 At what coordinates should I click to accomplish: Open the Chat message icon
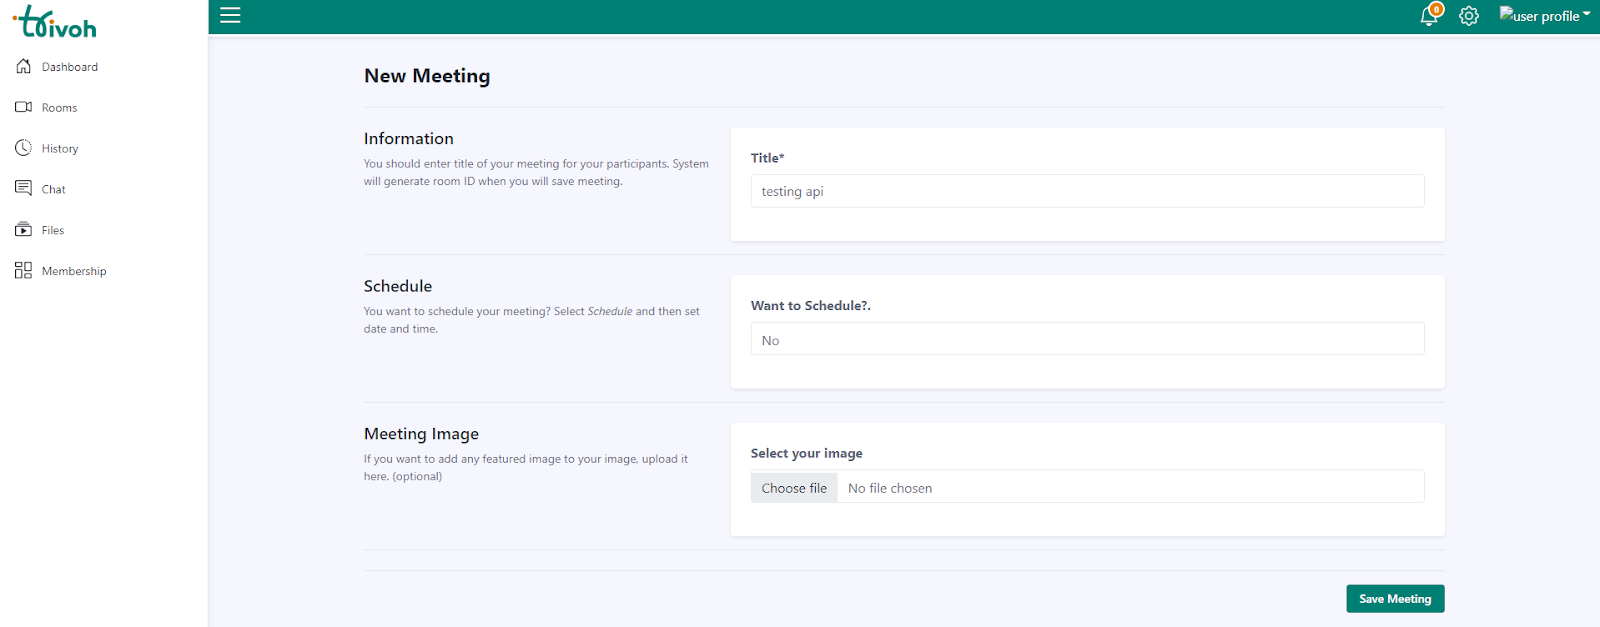click(x=23, y=188)
